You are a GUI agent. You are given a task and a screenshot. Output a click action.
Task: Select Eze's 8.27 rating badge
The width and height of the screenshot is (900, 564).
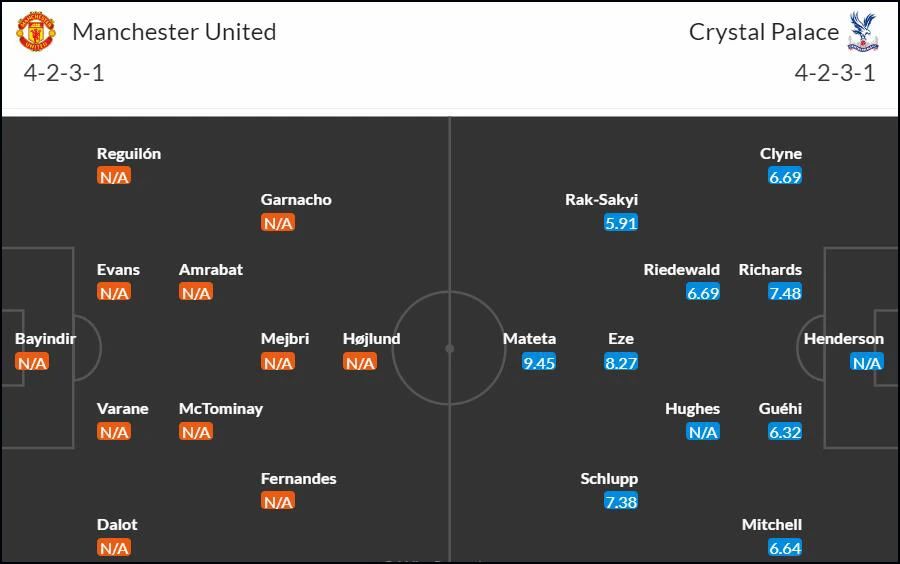click(621, 363)
